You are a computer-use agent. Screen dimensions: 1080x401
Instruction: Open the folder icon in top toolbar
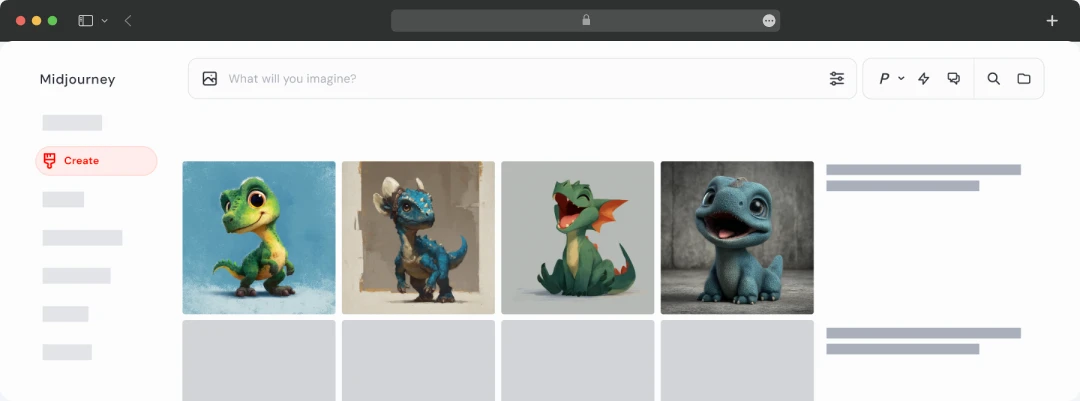(1024, 79)
